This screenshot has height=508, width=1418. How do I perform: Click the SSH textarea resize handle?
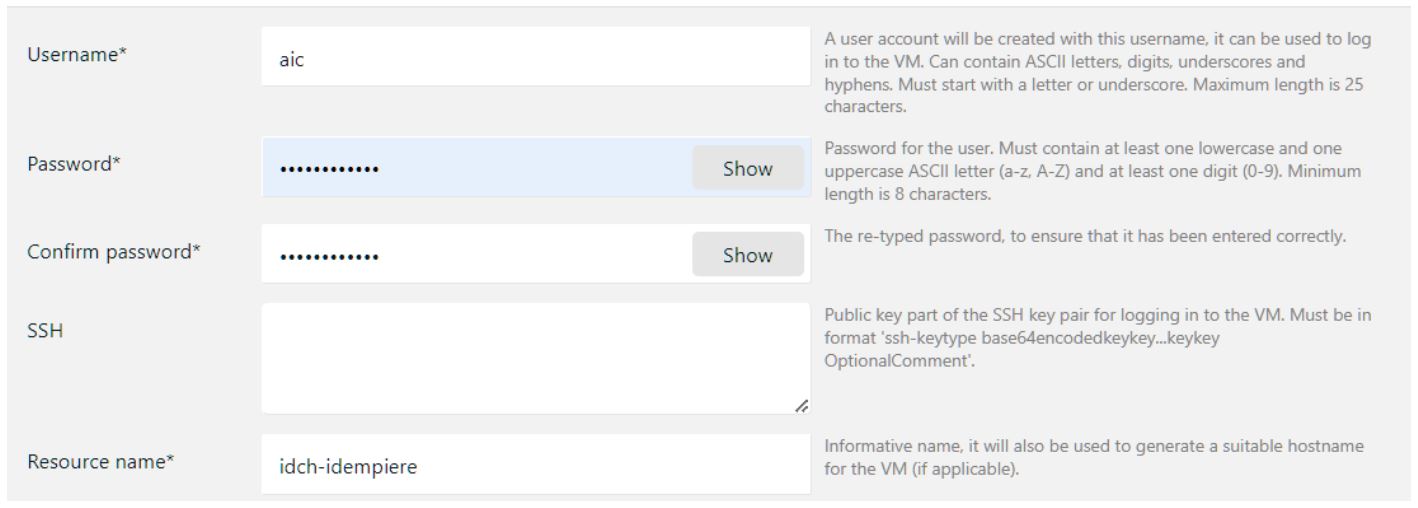coord(801,405)
